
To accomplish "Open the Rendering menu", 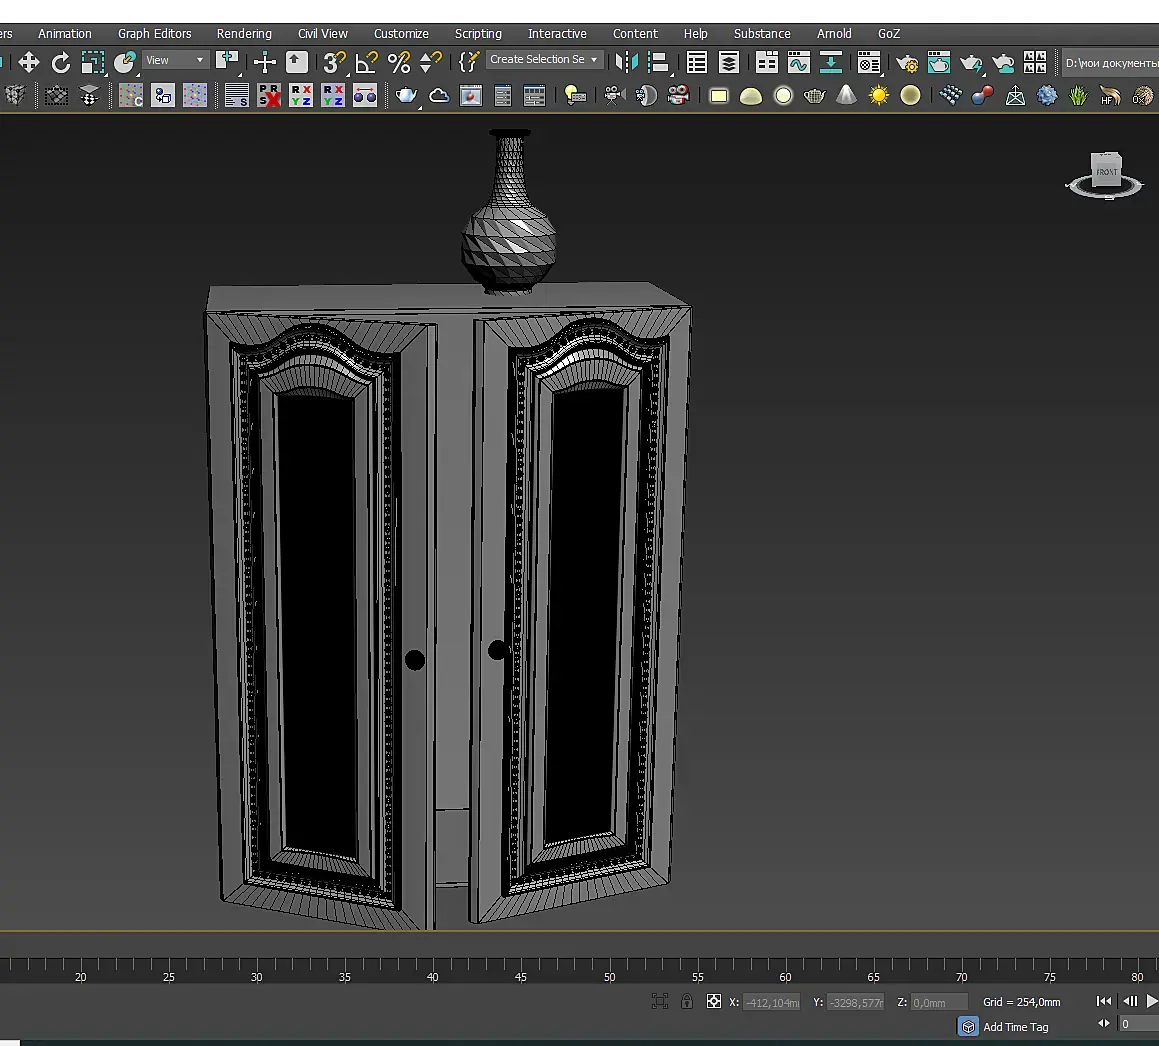I will [x=244, y=33].
